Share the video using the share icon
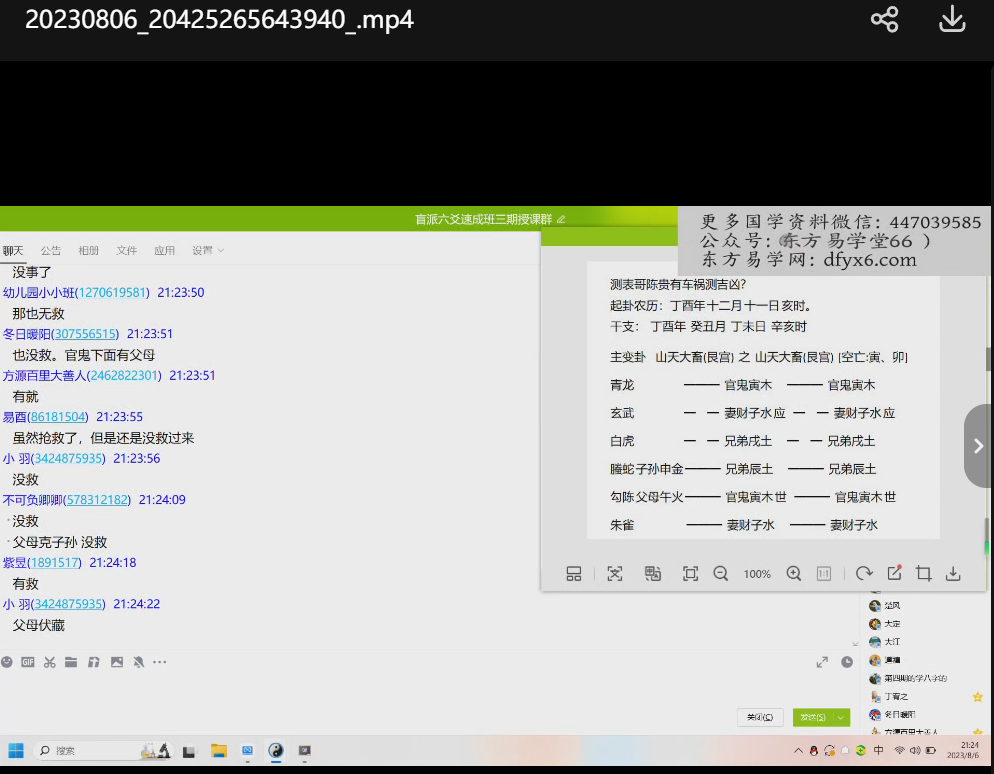The width and height of the screenshot is (994, 774). point(884,20)
